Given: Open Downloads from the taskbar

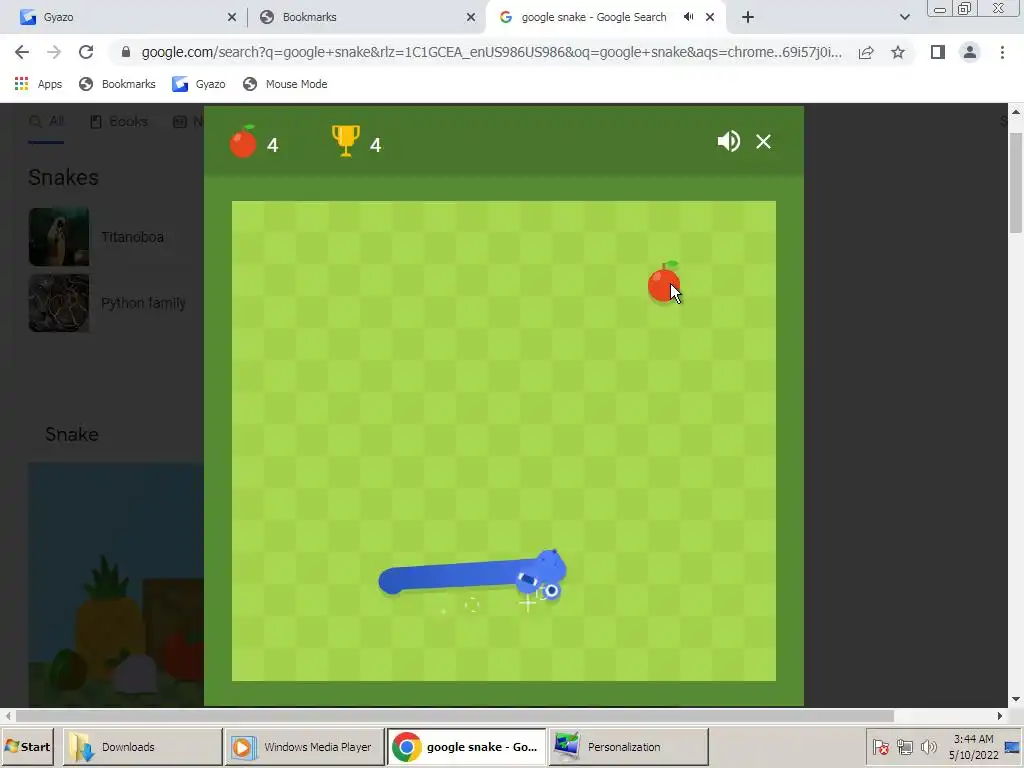Looking at the screenshot, I should [x=142, y=746].
